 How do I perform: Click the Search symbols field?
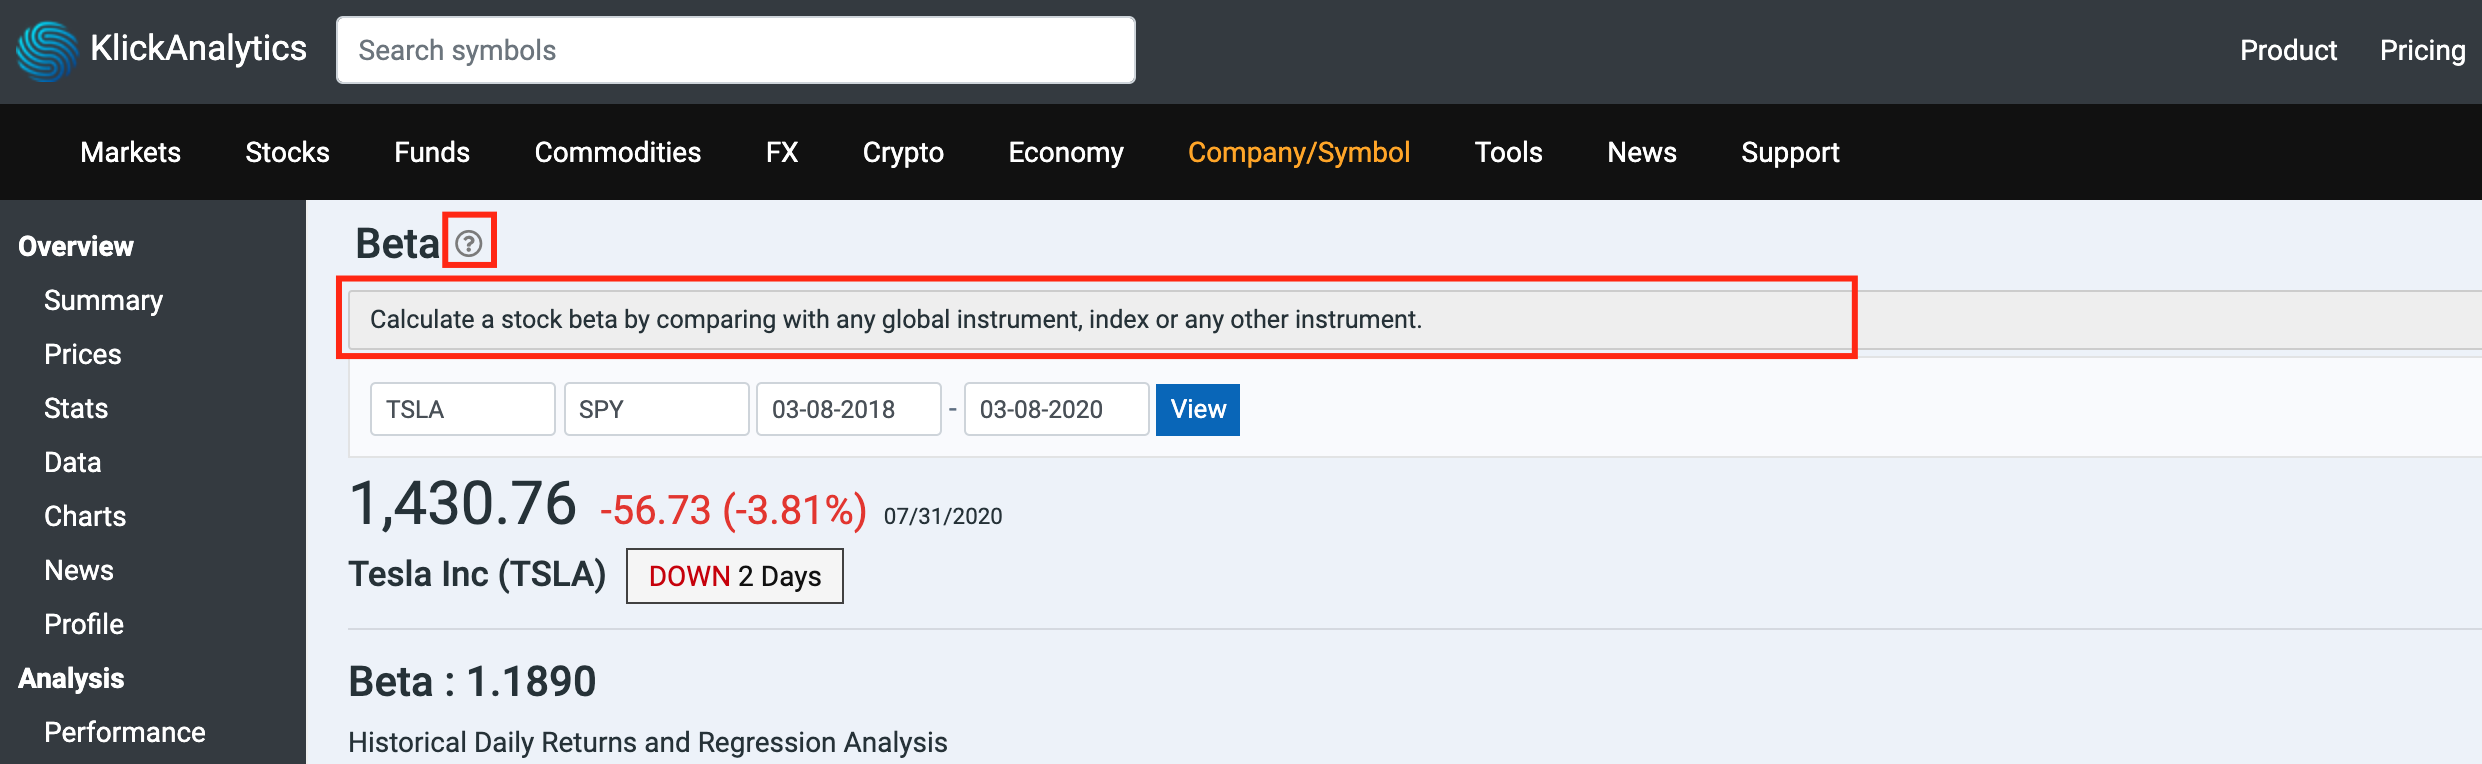[x=736, y=50]
